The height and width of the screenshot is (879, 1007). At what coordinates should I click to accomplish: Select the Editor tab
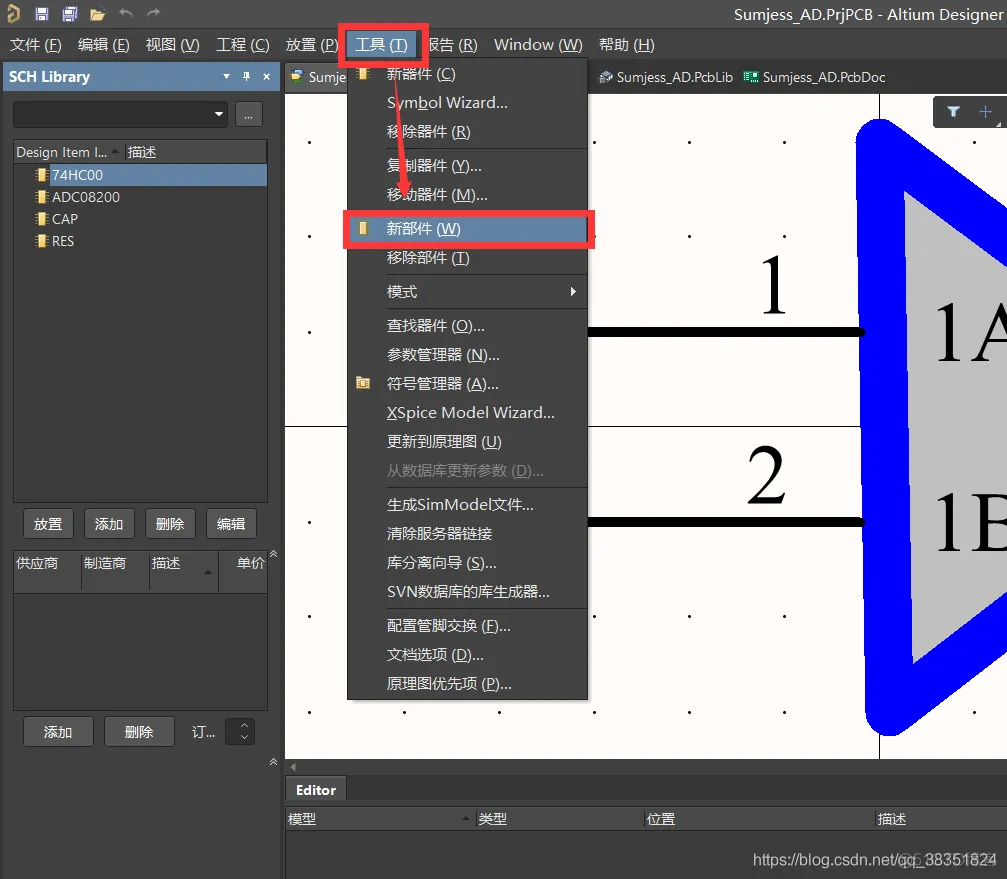pos(316,790)
